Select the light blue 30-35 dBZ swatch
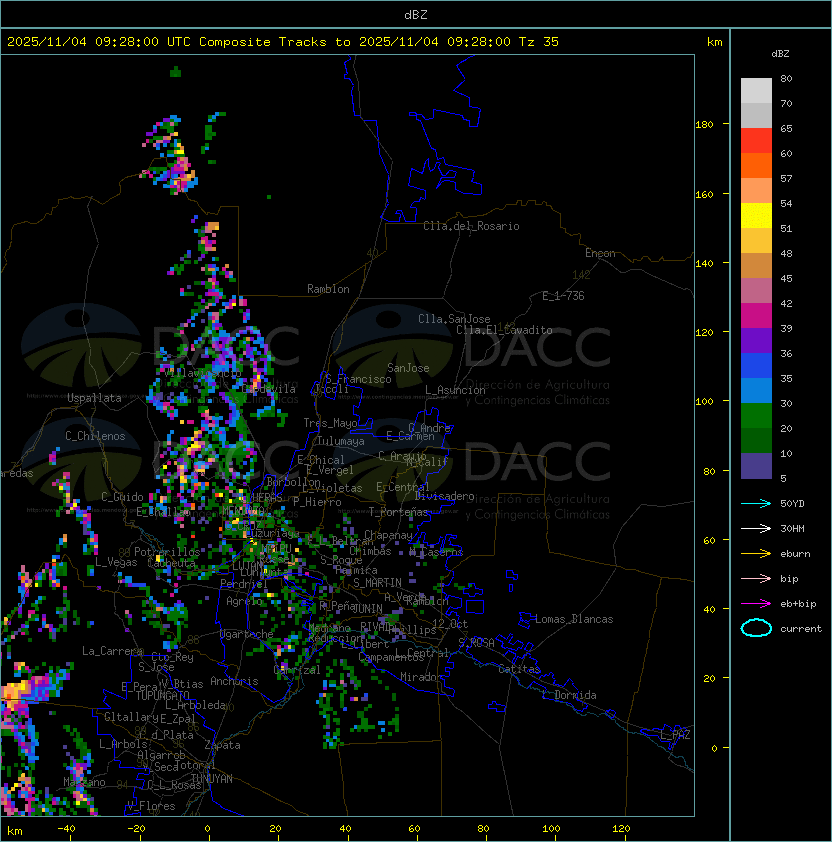 coord(756,391)
